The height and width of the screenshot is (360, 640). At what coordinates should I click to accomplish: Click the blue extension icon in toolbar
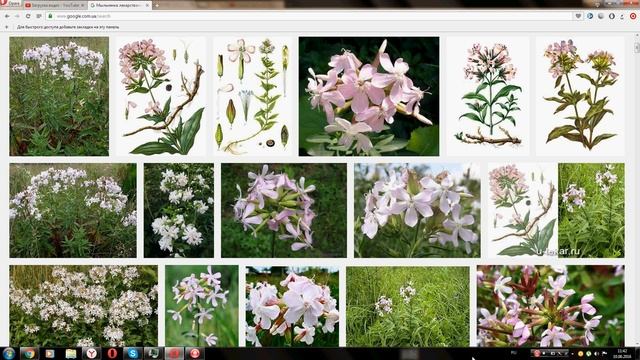(x=590, y=16)
